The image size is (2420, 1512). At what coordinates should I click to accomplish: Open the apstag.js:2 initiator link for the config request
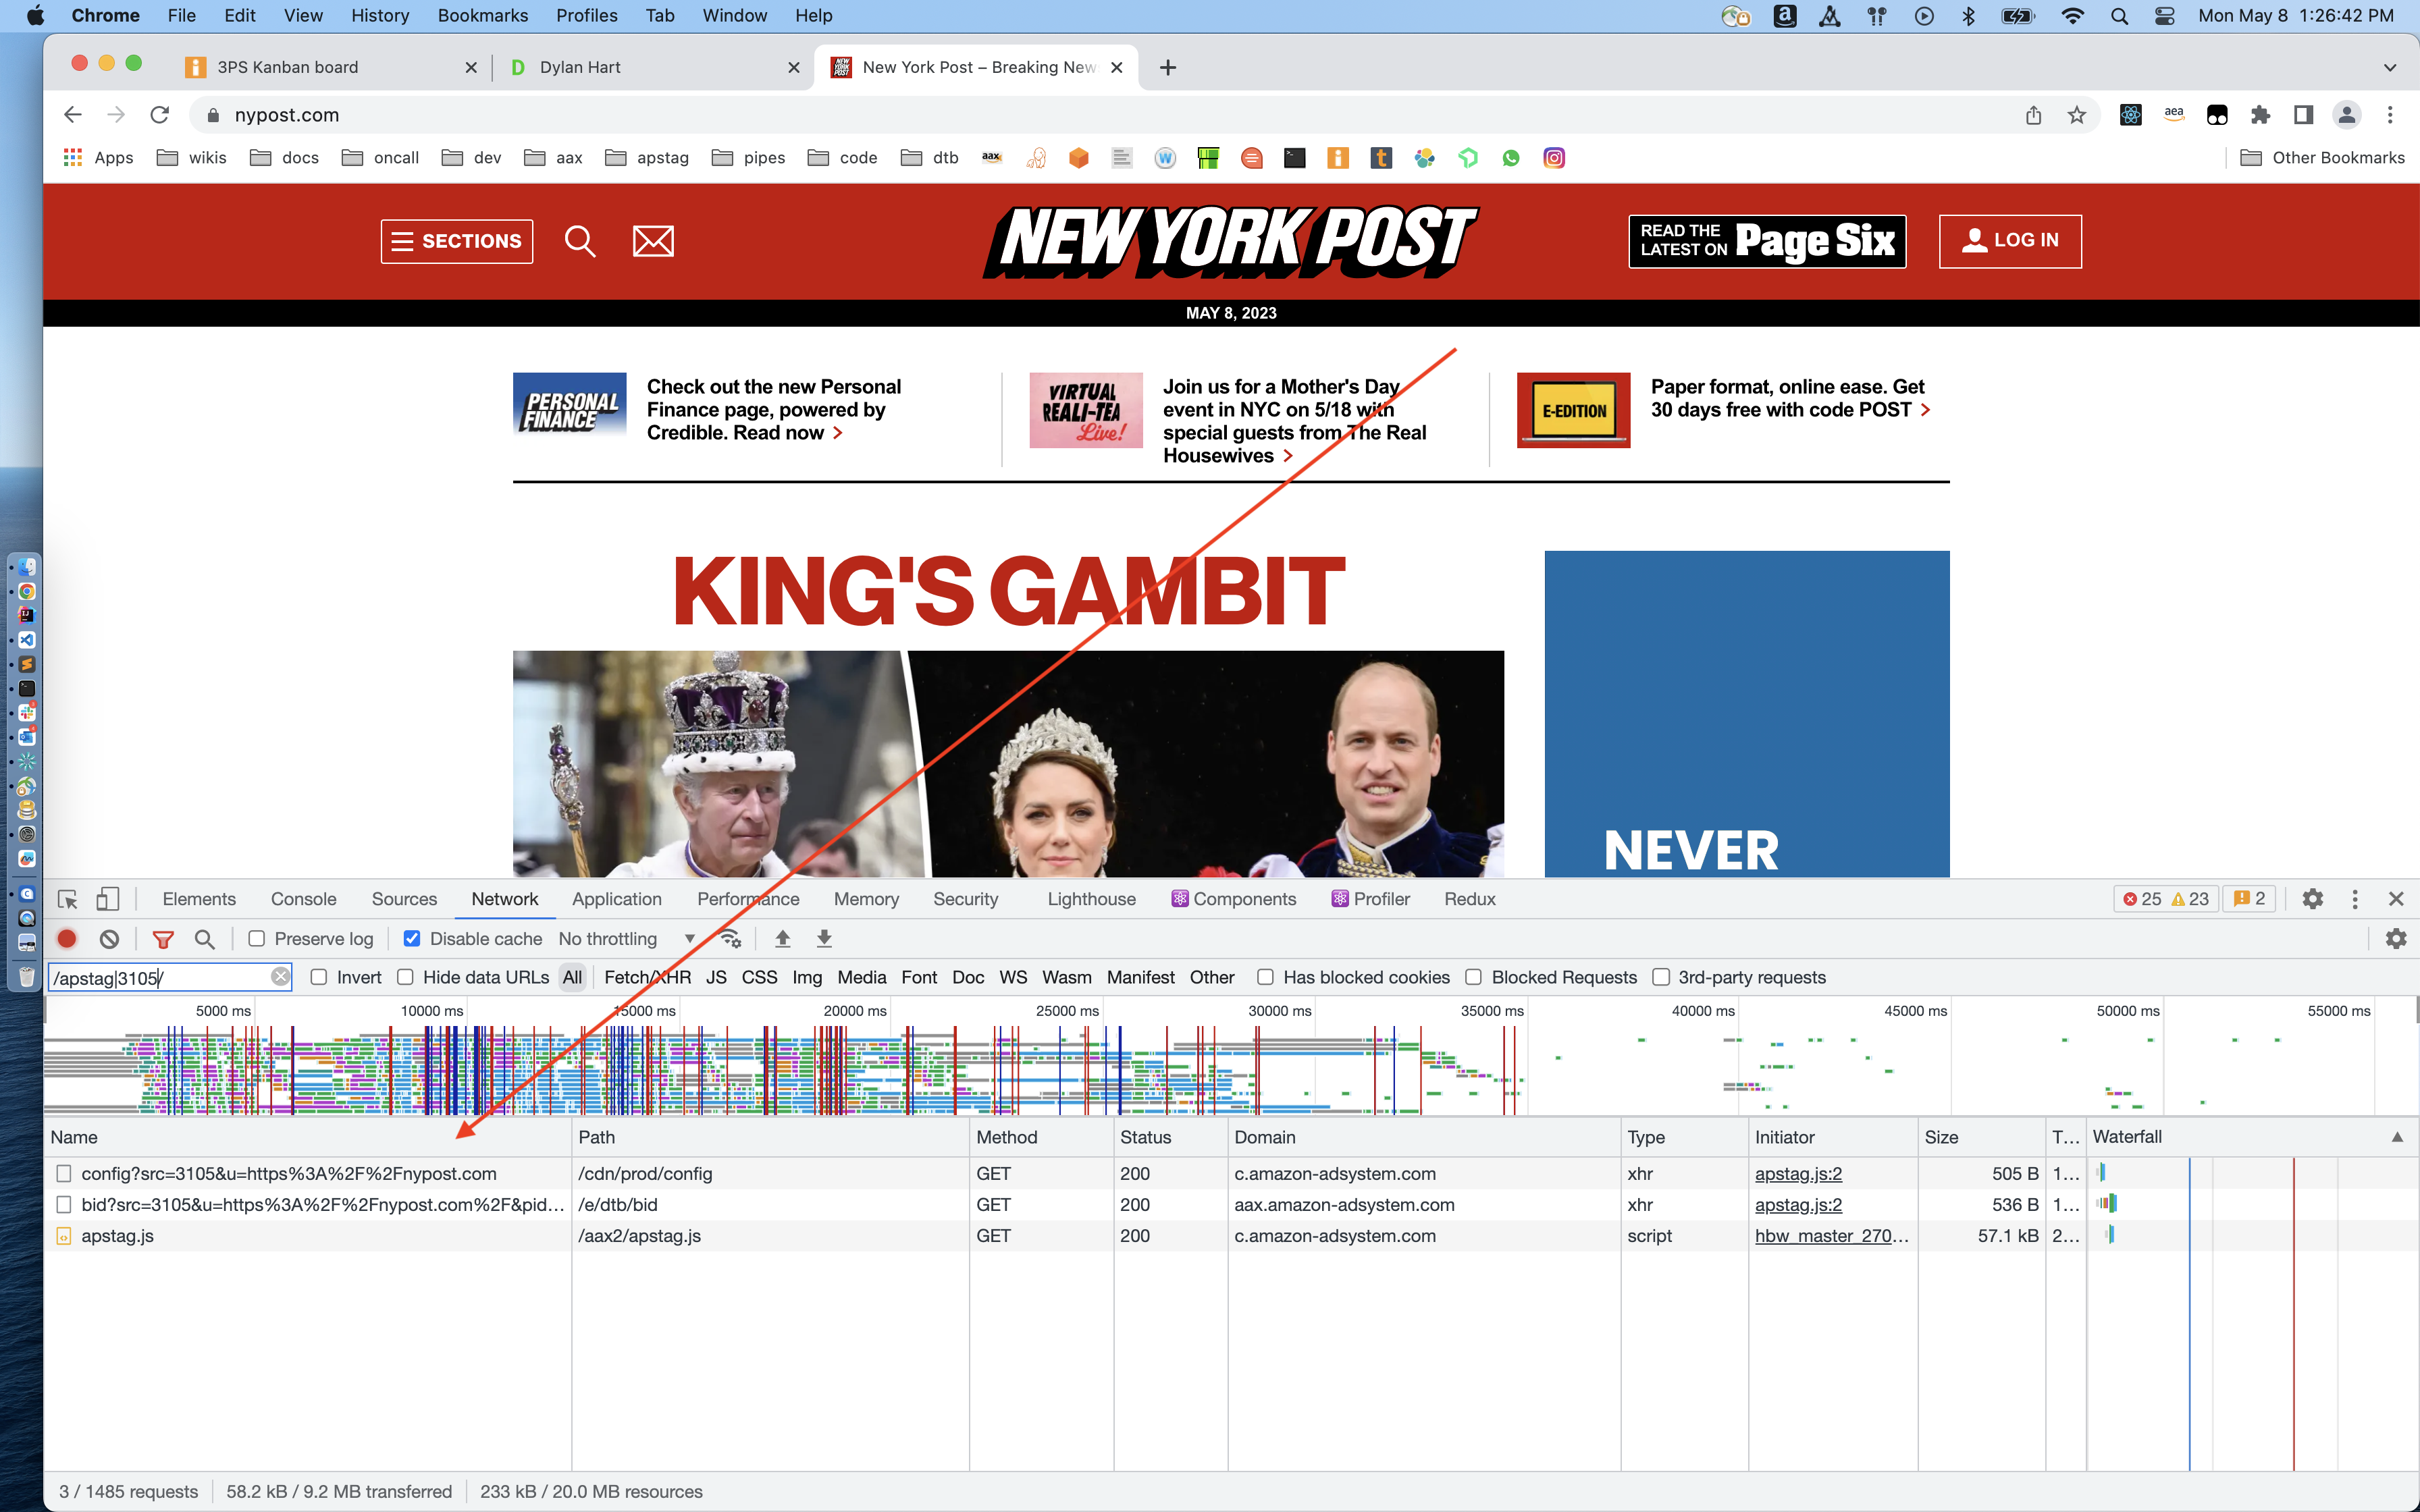point(1798,1173)
